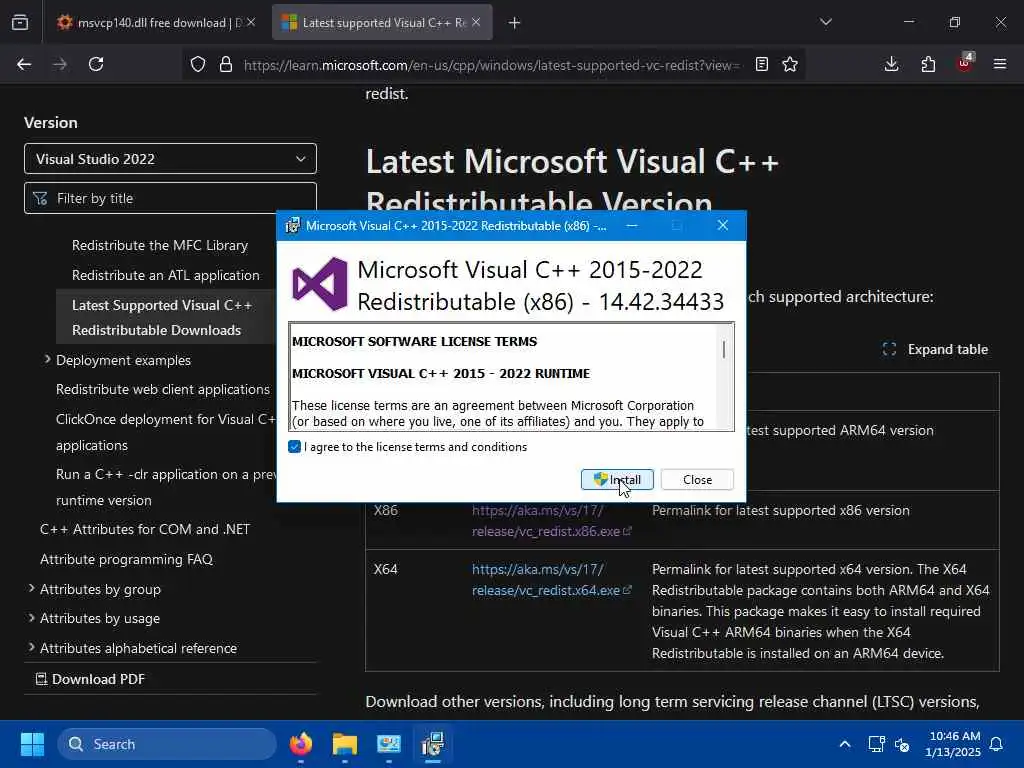Open File Explorer from the taskbar
The width and height of the screenshot is (1024, 768).
click(x=345, y=744)
